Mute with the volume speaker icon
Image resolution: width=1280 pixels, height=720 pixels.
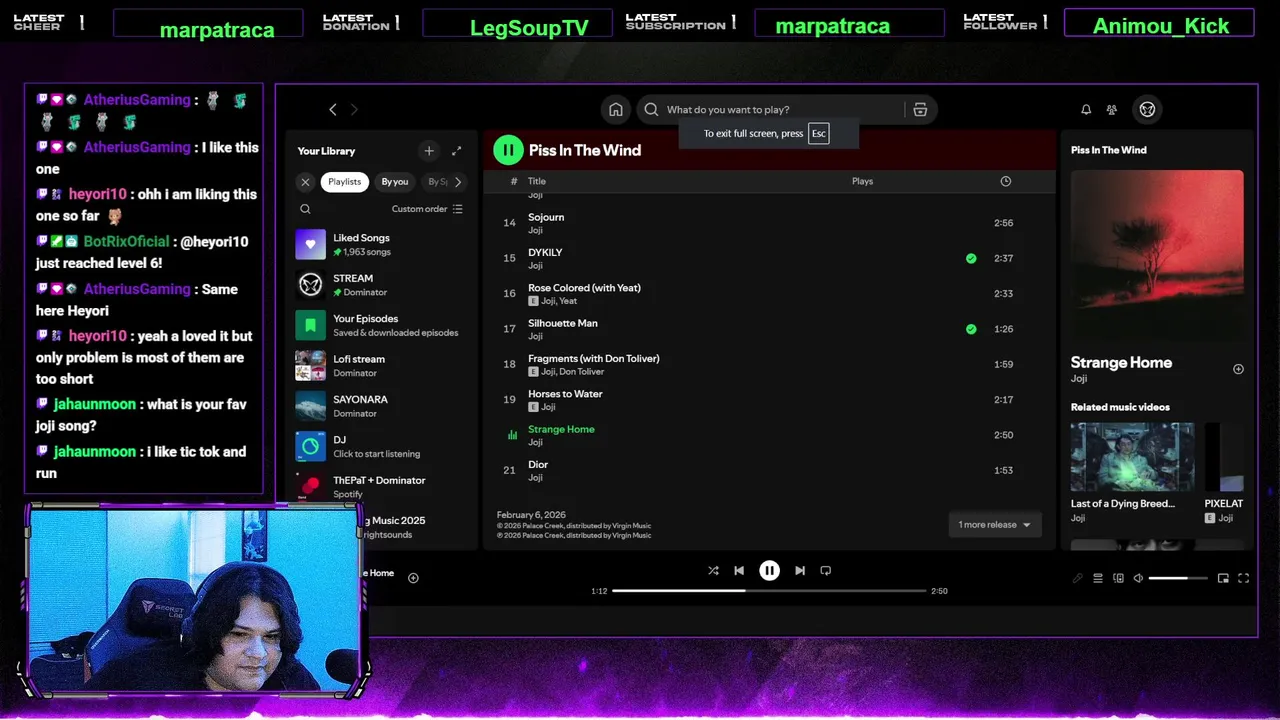(x=1138, y=578)
